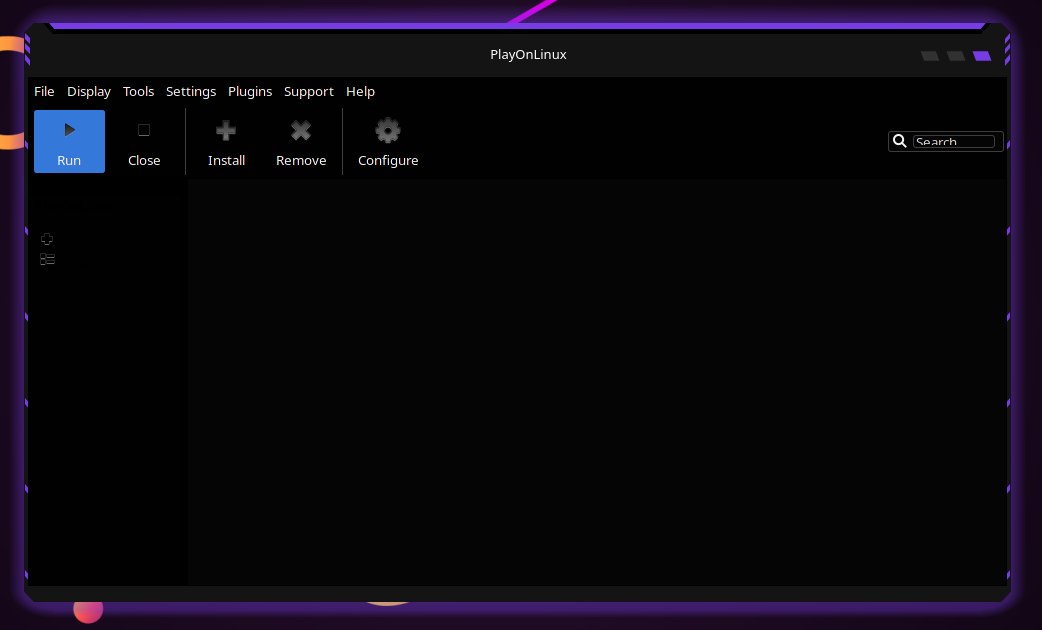Focus the Search input field
The width and height of the screenshot is (1042, 630).
click(954, 142)
